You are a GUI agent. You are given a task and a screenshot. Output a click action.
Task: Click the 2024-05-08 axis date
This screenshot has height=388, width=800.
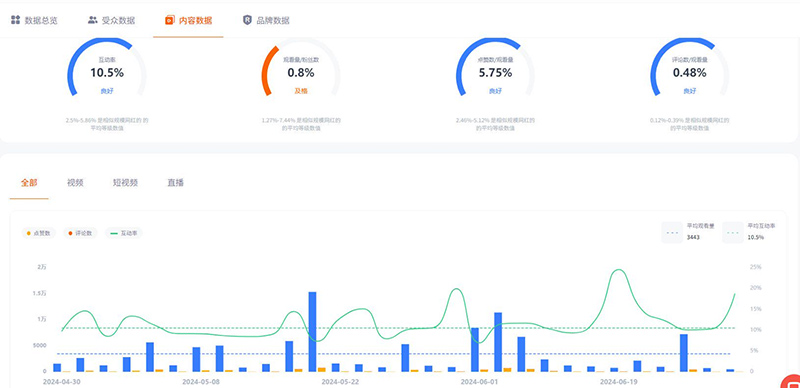201,381
